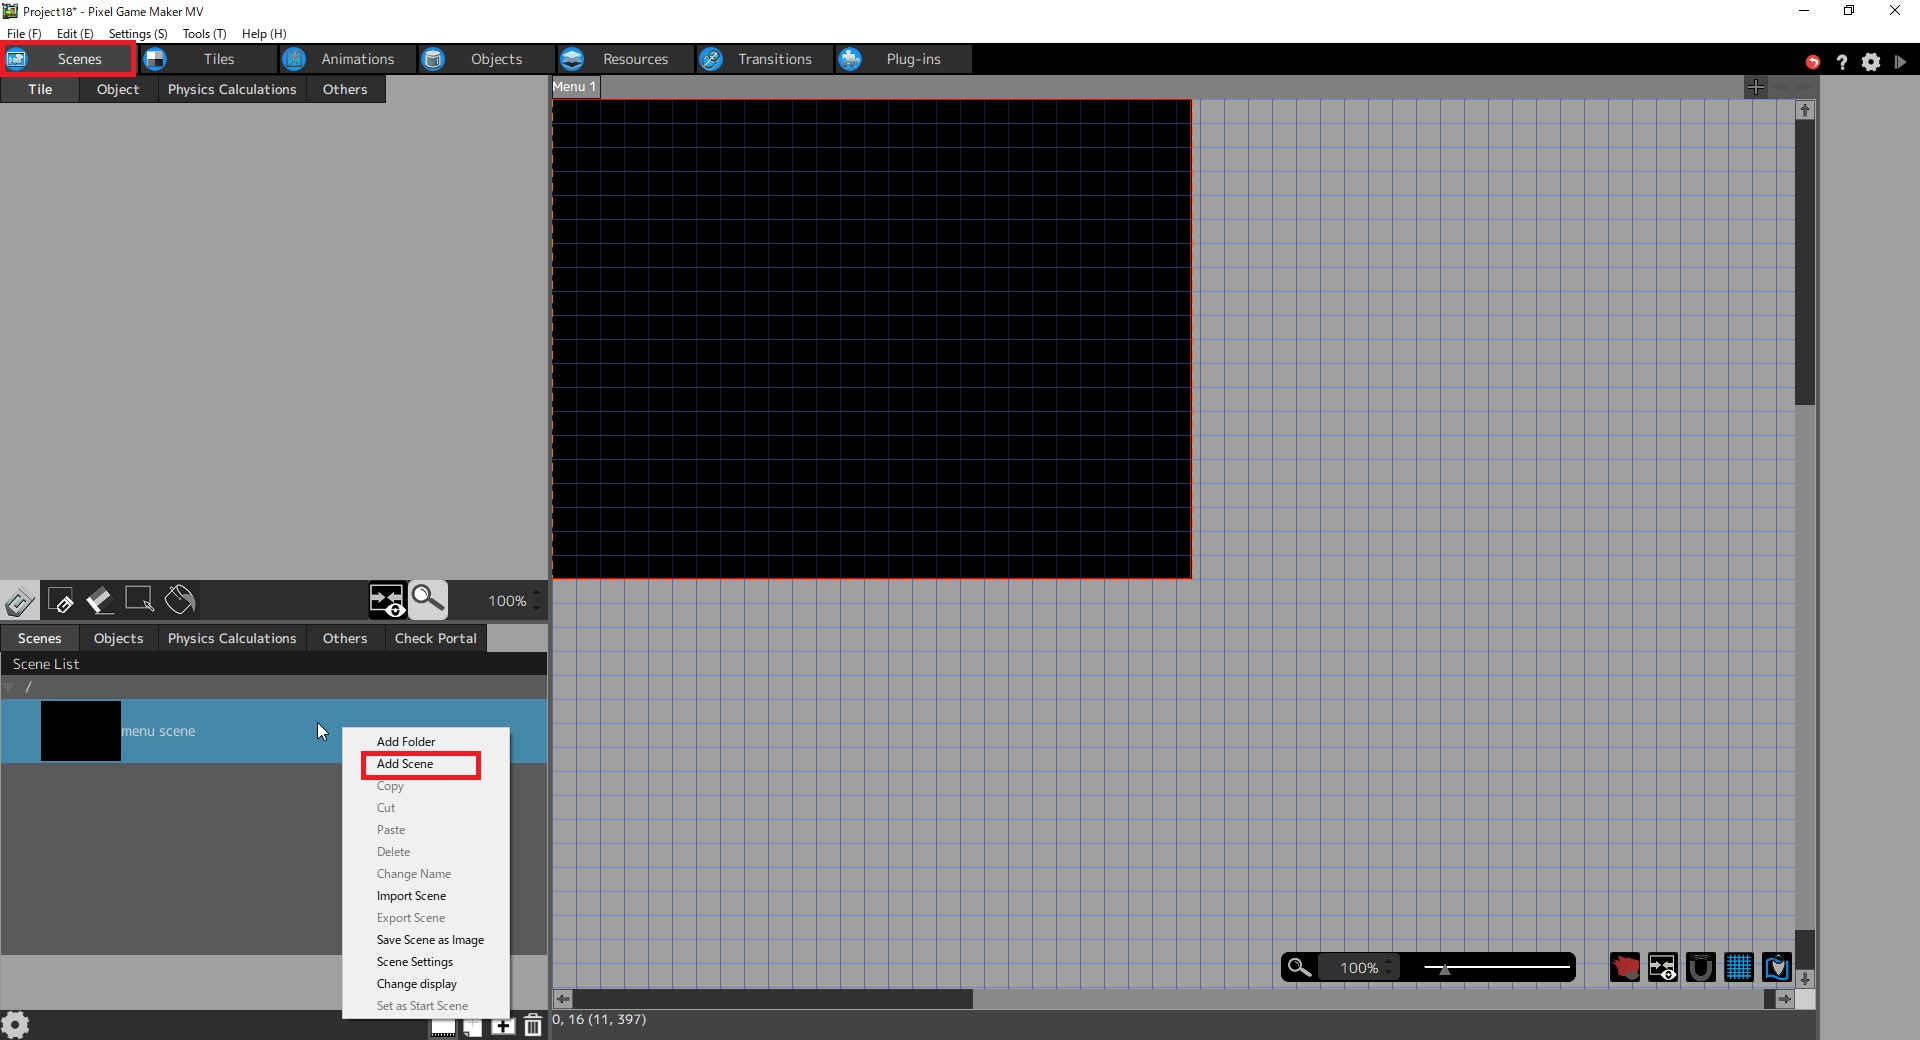Enable the magnet snap option
Screen dimensions: 1920x1040
[1701, 967]
